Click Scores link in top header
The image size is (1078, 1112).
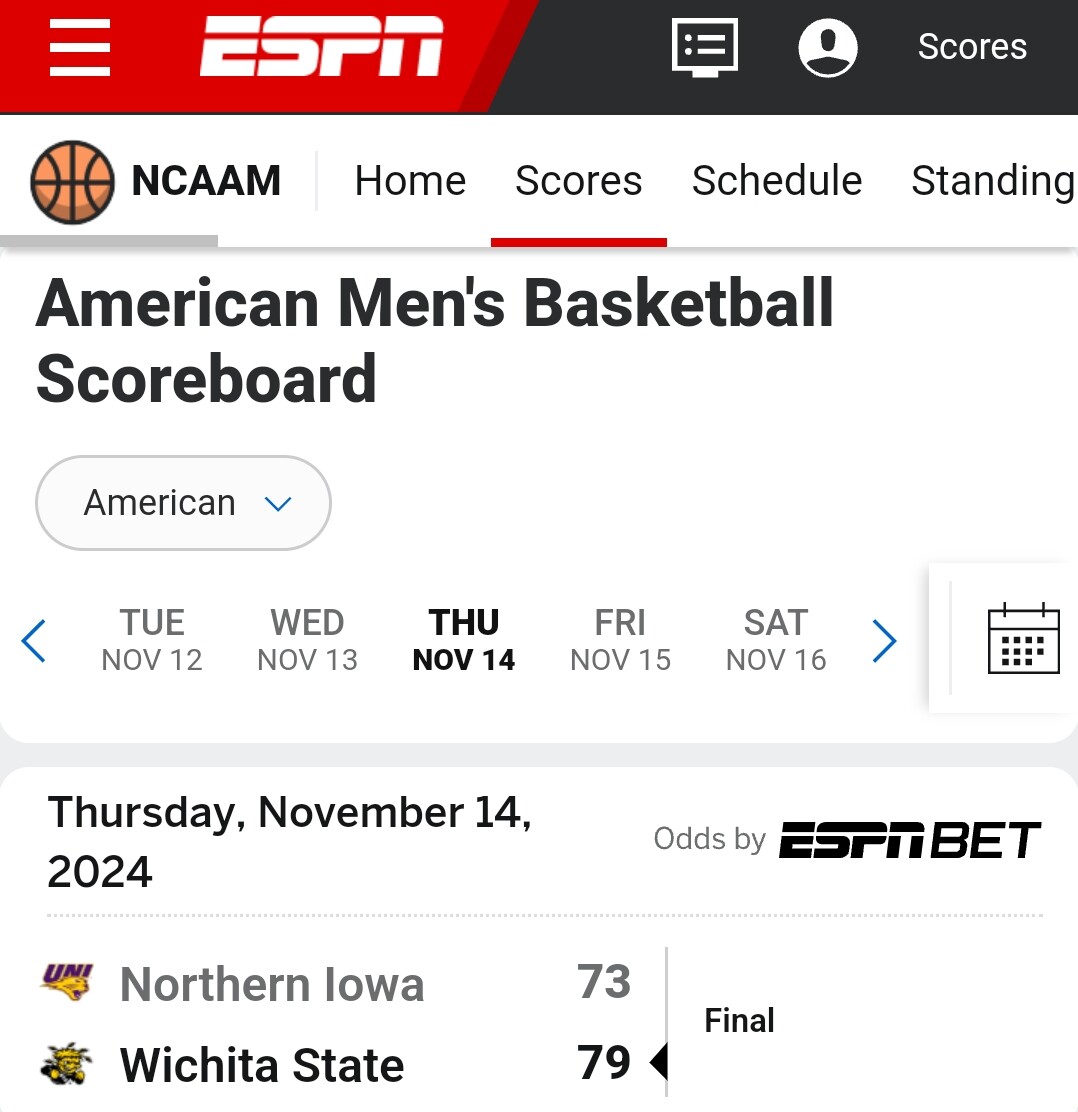click(972, 47)
